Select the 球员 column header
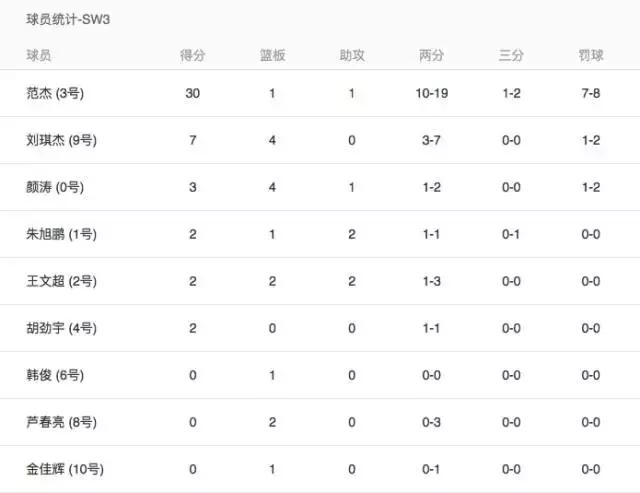Image resolution: width=640 pixels, height=493 pixels. [x=40, y=56]
